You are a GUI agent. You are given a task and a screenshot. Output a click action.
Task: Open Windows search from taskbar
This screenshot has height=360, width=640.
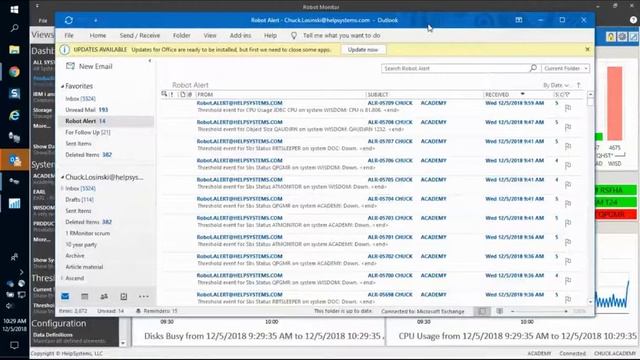coord(14,28)
